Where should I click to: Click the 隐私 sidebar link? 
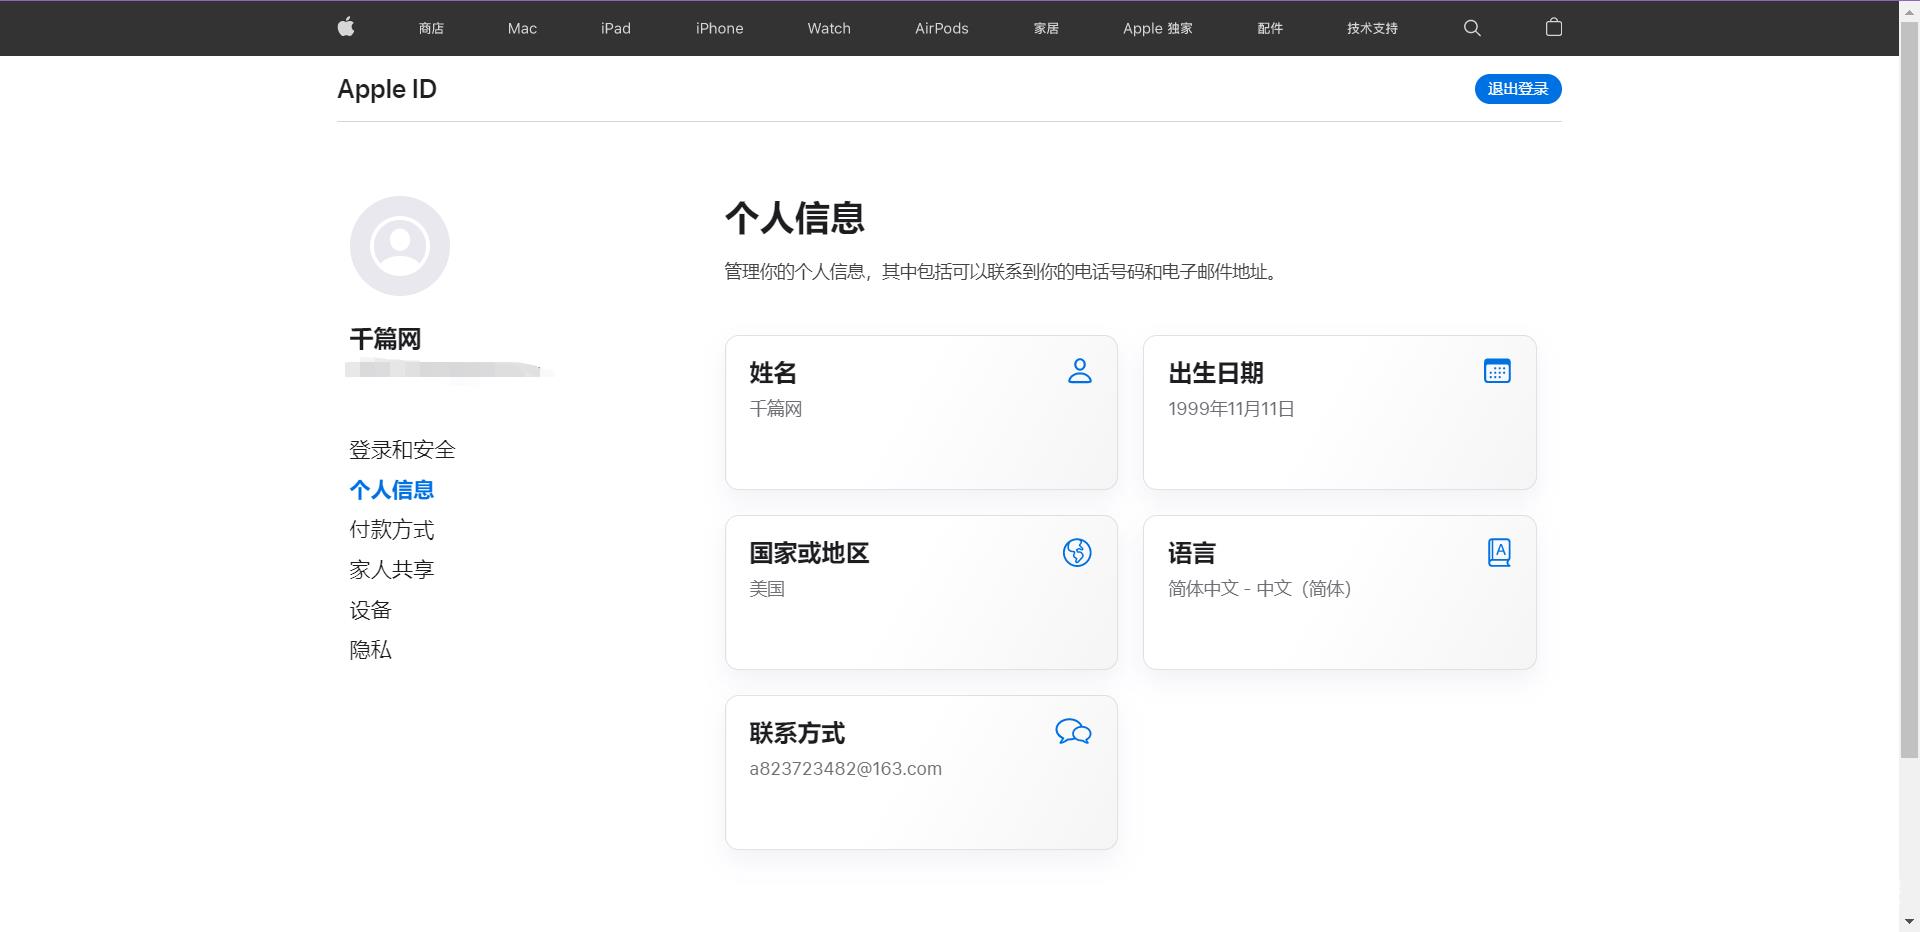point(369,650)
